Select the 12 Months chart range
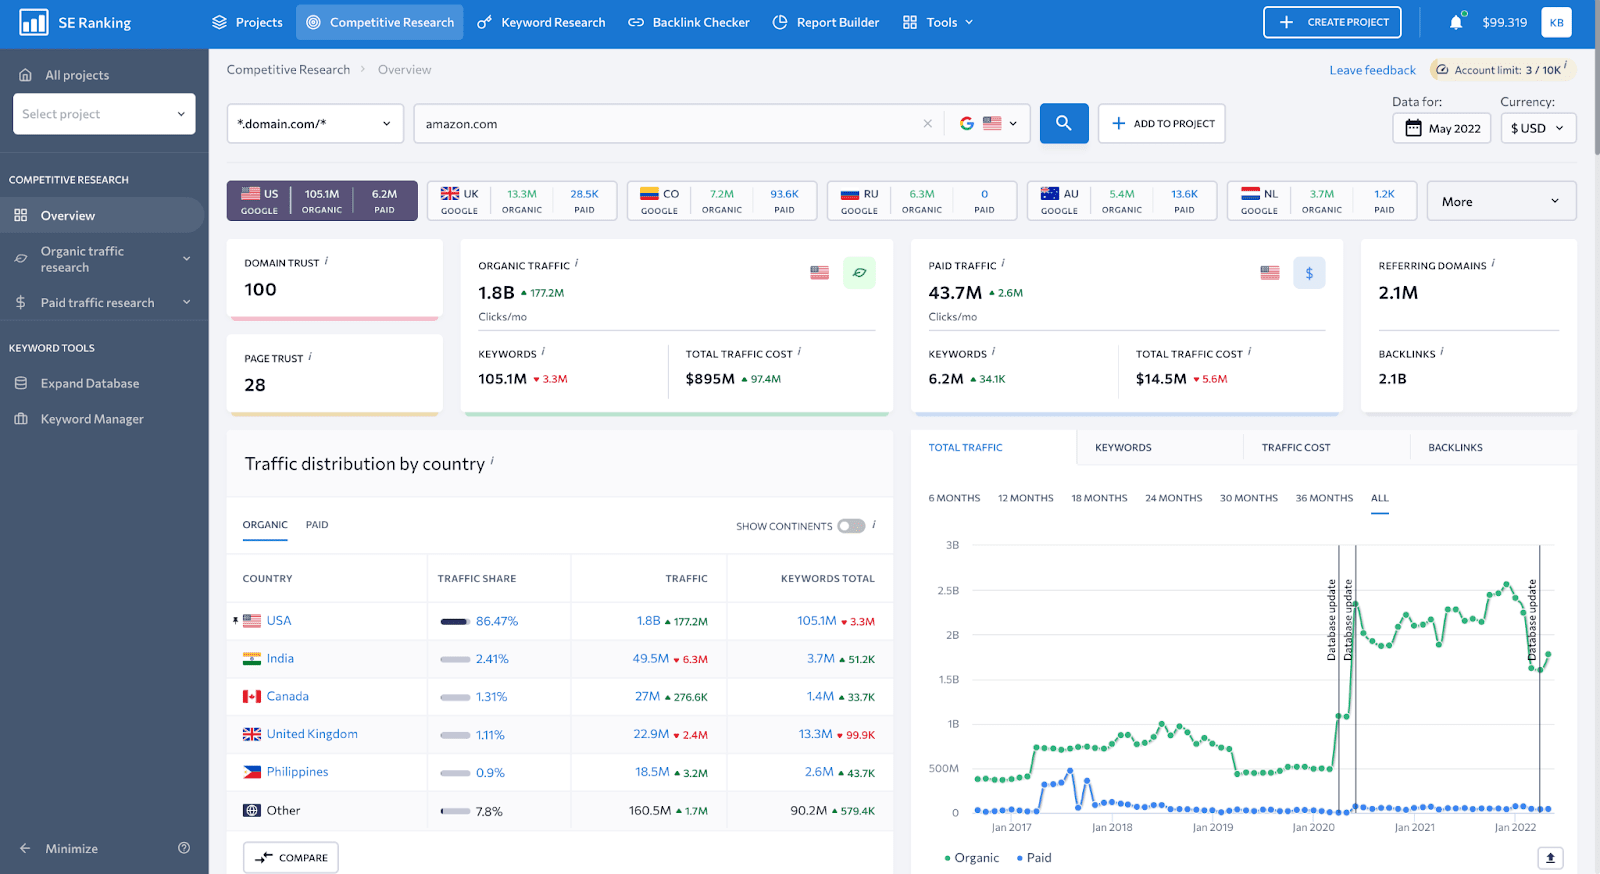This screenshot has width=1600, height=874. 1025,498
